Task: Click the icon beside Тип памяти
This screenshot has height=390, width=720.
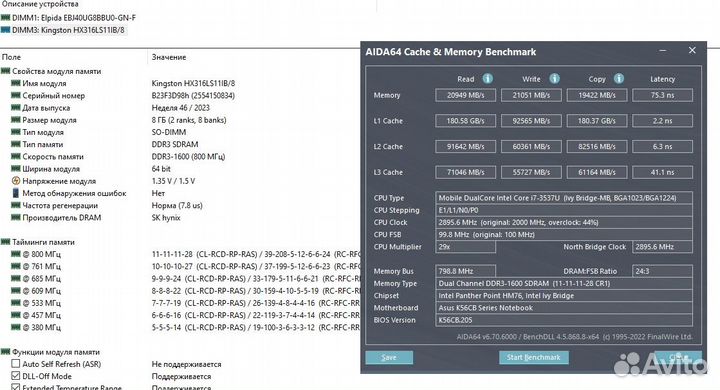Action: click(16, 144)
